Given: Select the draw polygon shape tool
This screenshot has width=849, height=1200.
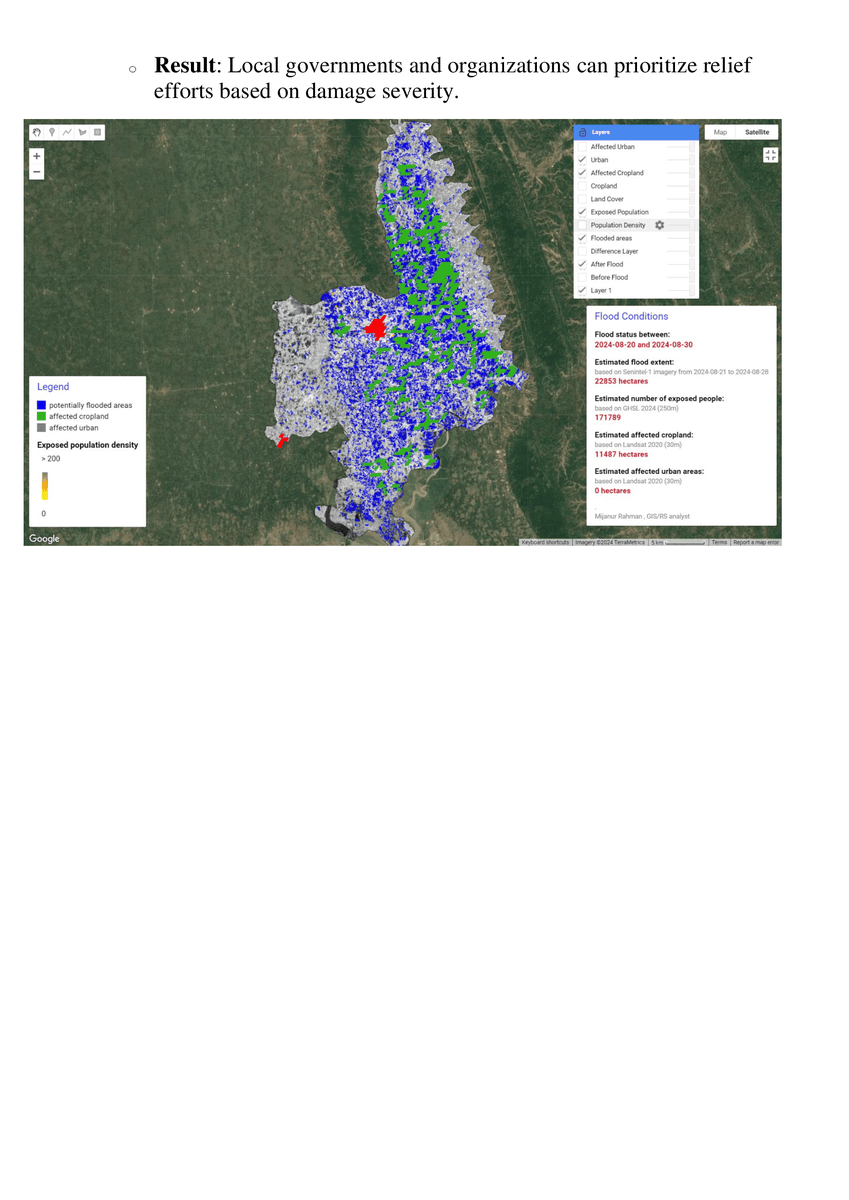Looking at the screenshot, I should [82, 132].
